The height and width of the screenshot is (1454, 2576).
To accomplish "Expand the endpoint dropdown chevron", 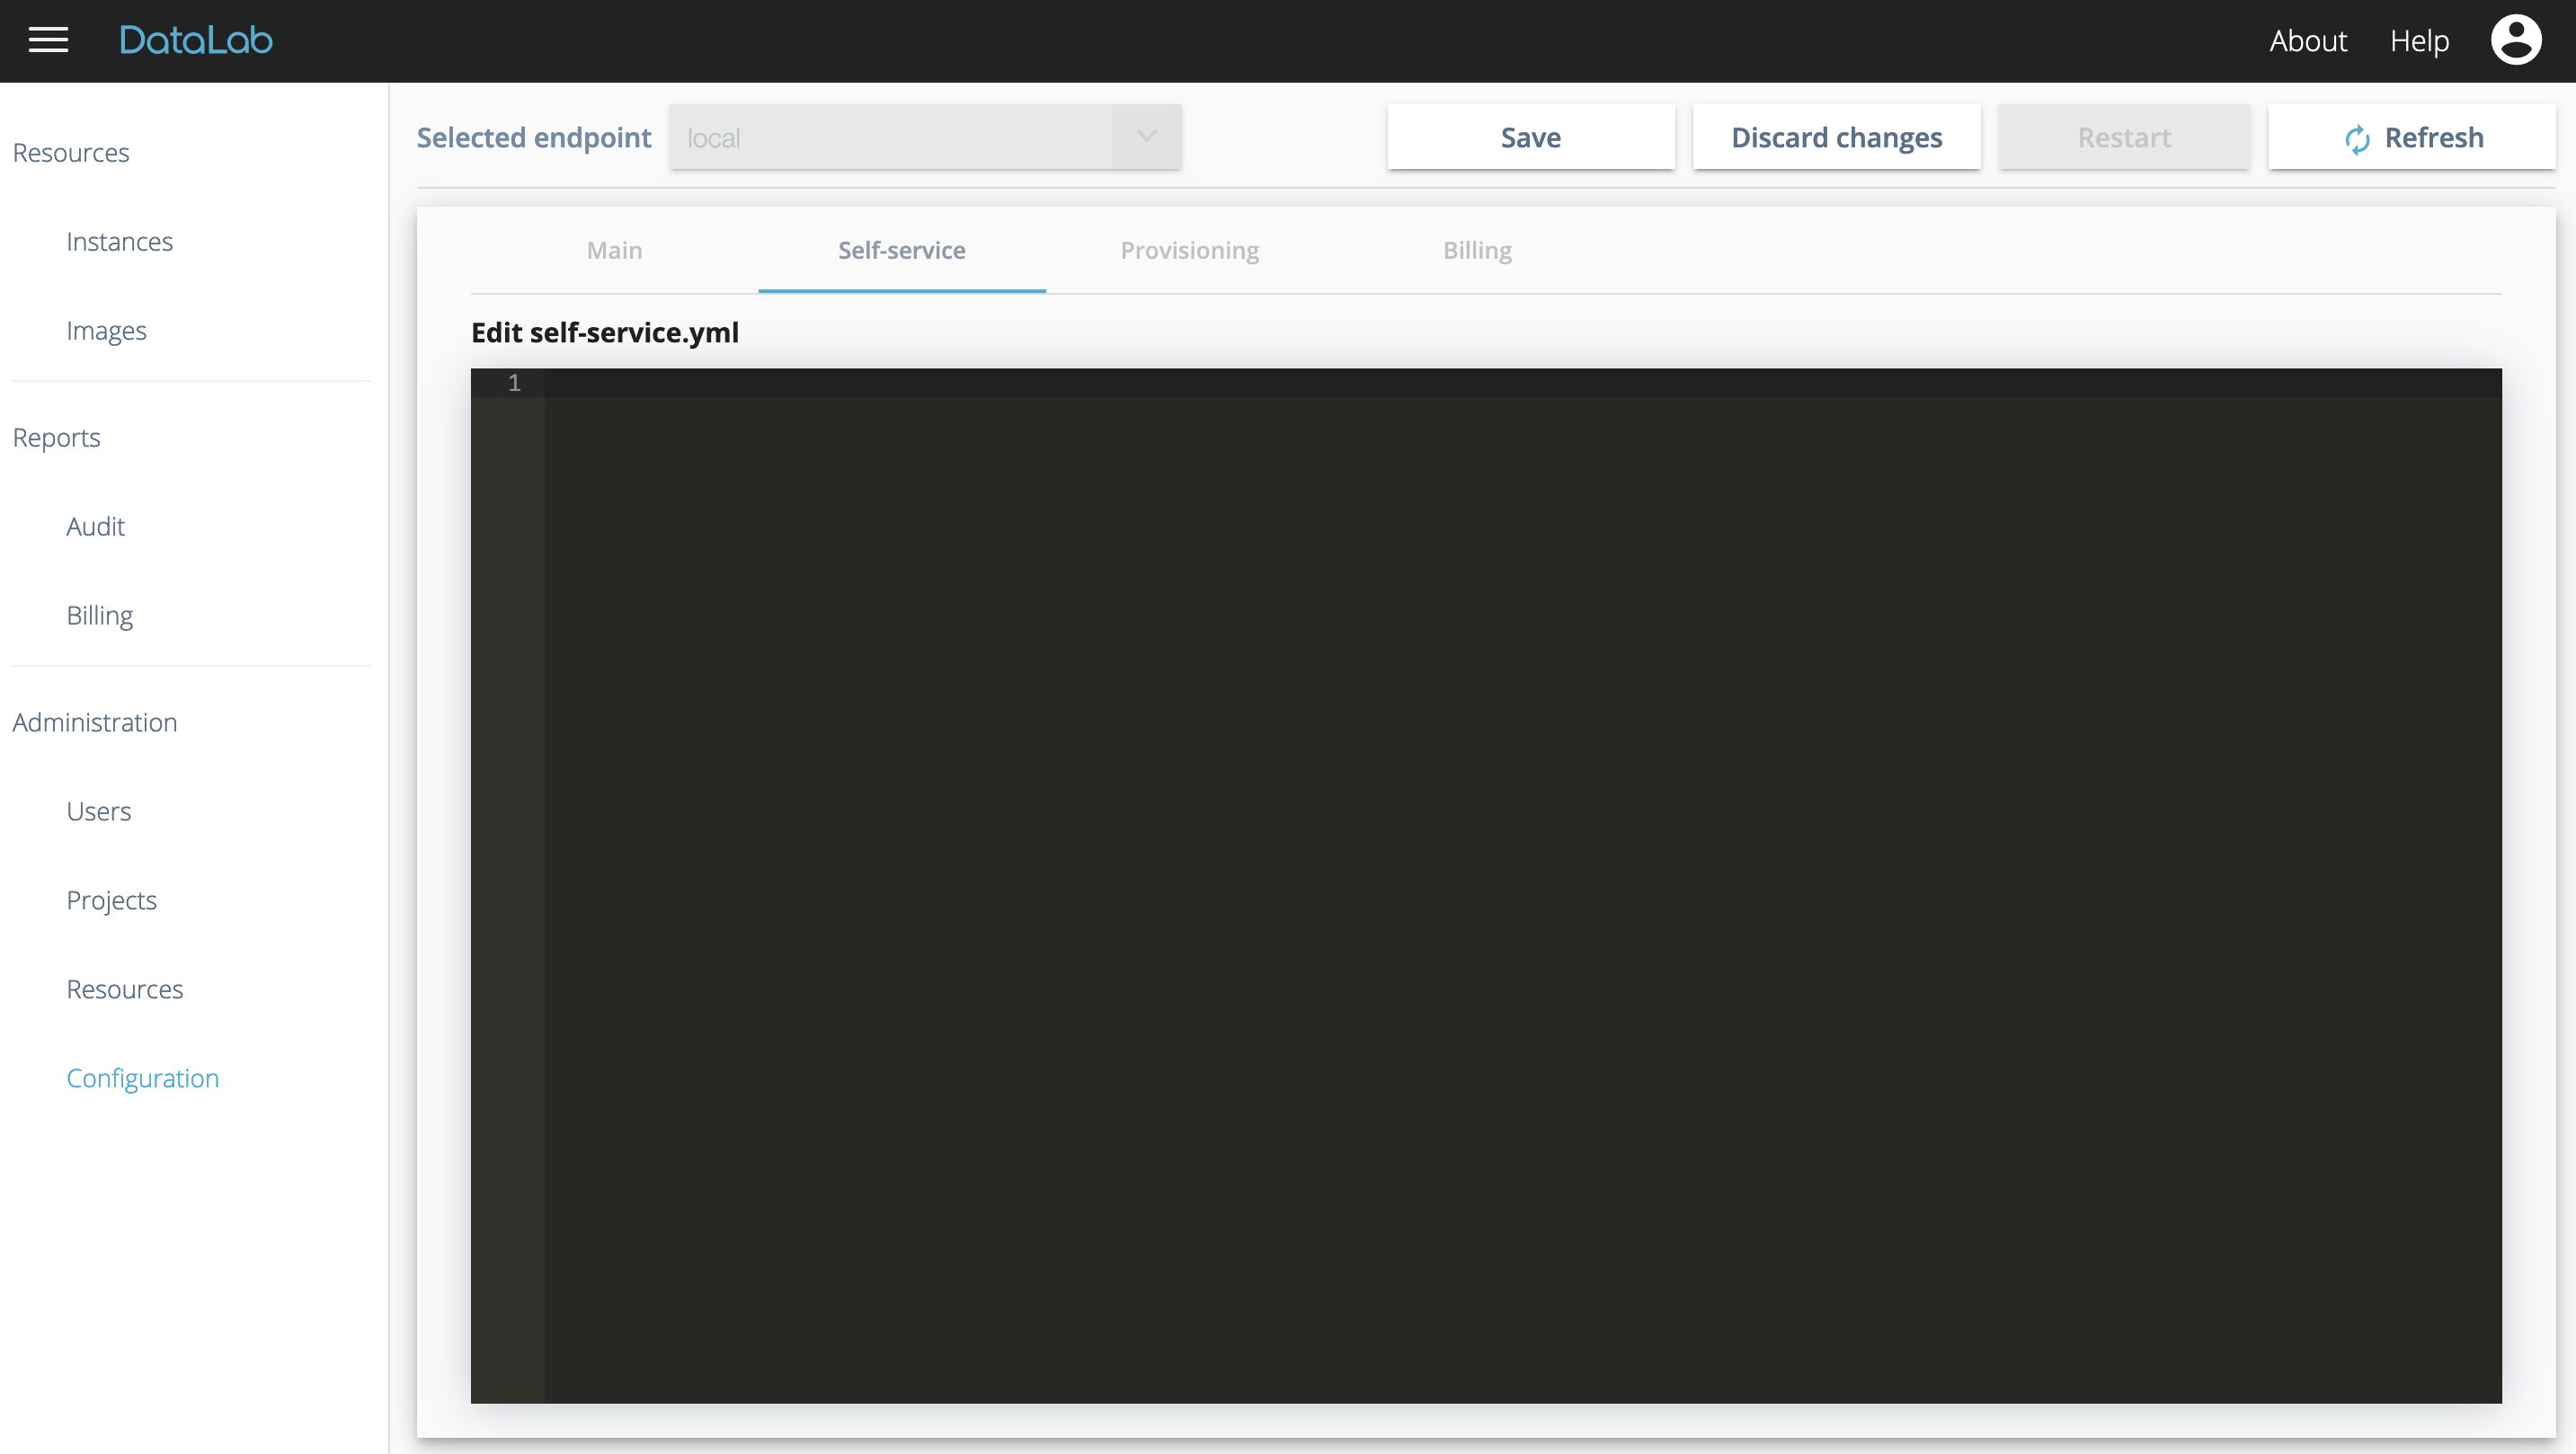I will click(1146, 137).
